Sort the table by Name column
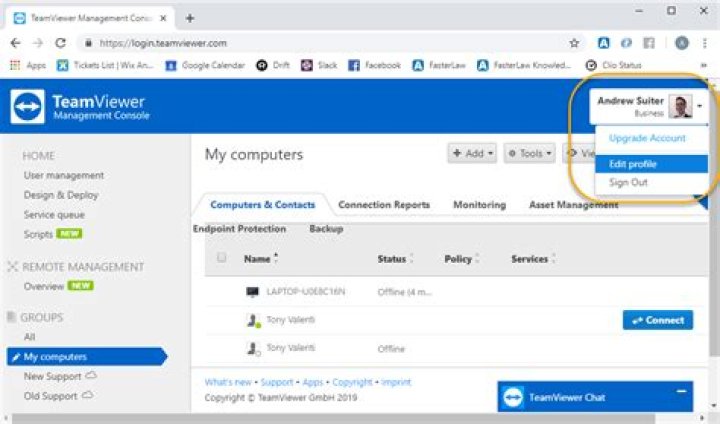Image resolution: width=720 pixels, height=424 pixels. [x=261, y=259]
